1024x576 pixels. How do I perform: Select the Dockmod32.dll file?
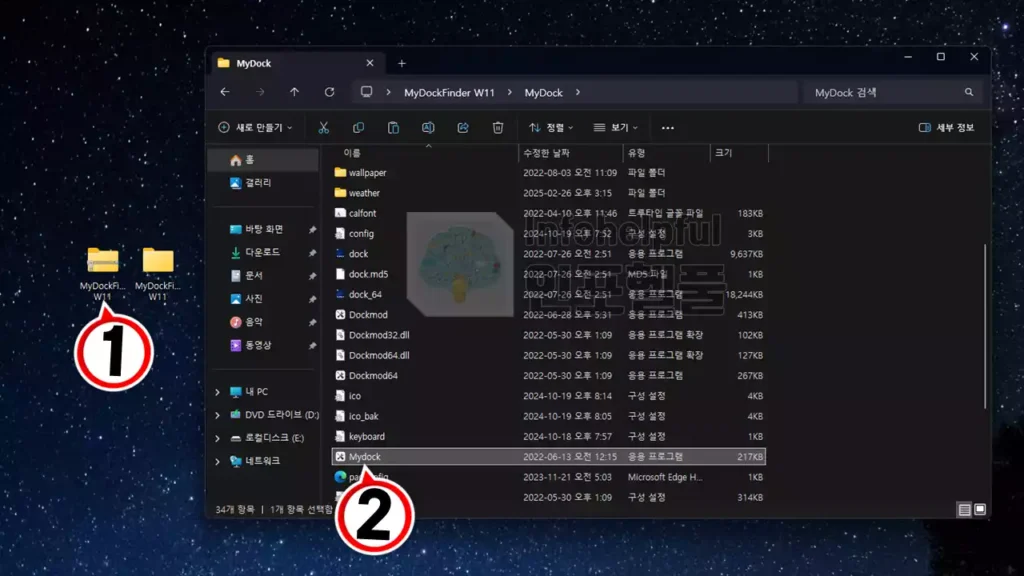[372, 335]
